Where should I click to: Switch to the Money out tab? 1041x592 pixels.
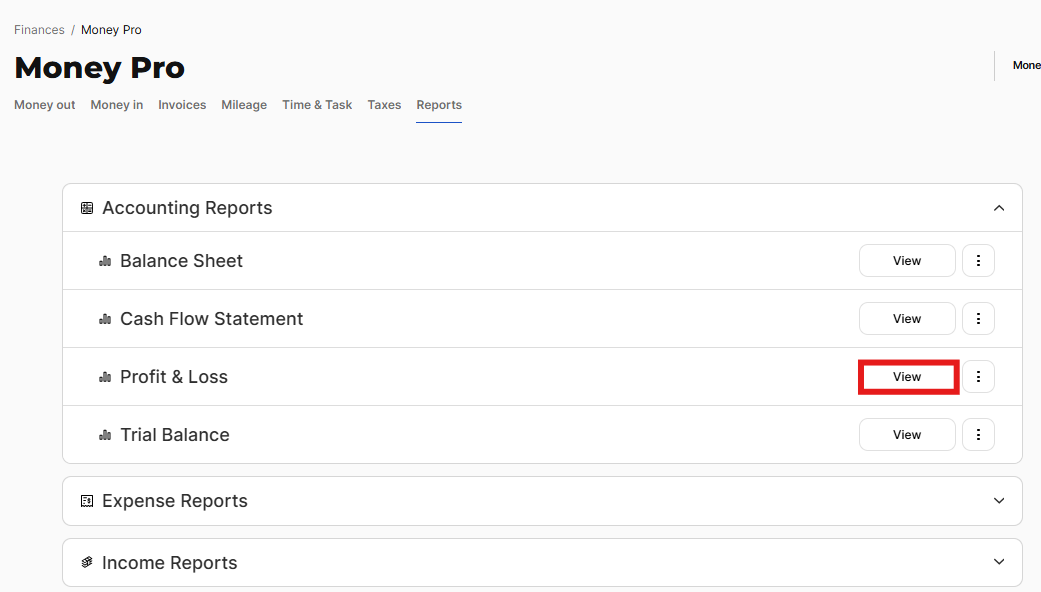[44, 105]
